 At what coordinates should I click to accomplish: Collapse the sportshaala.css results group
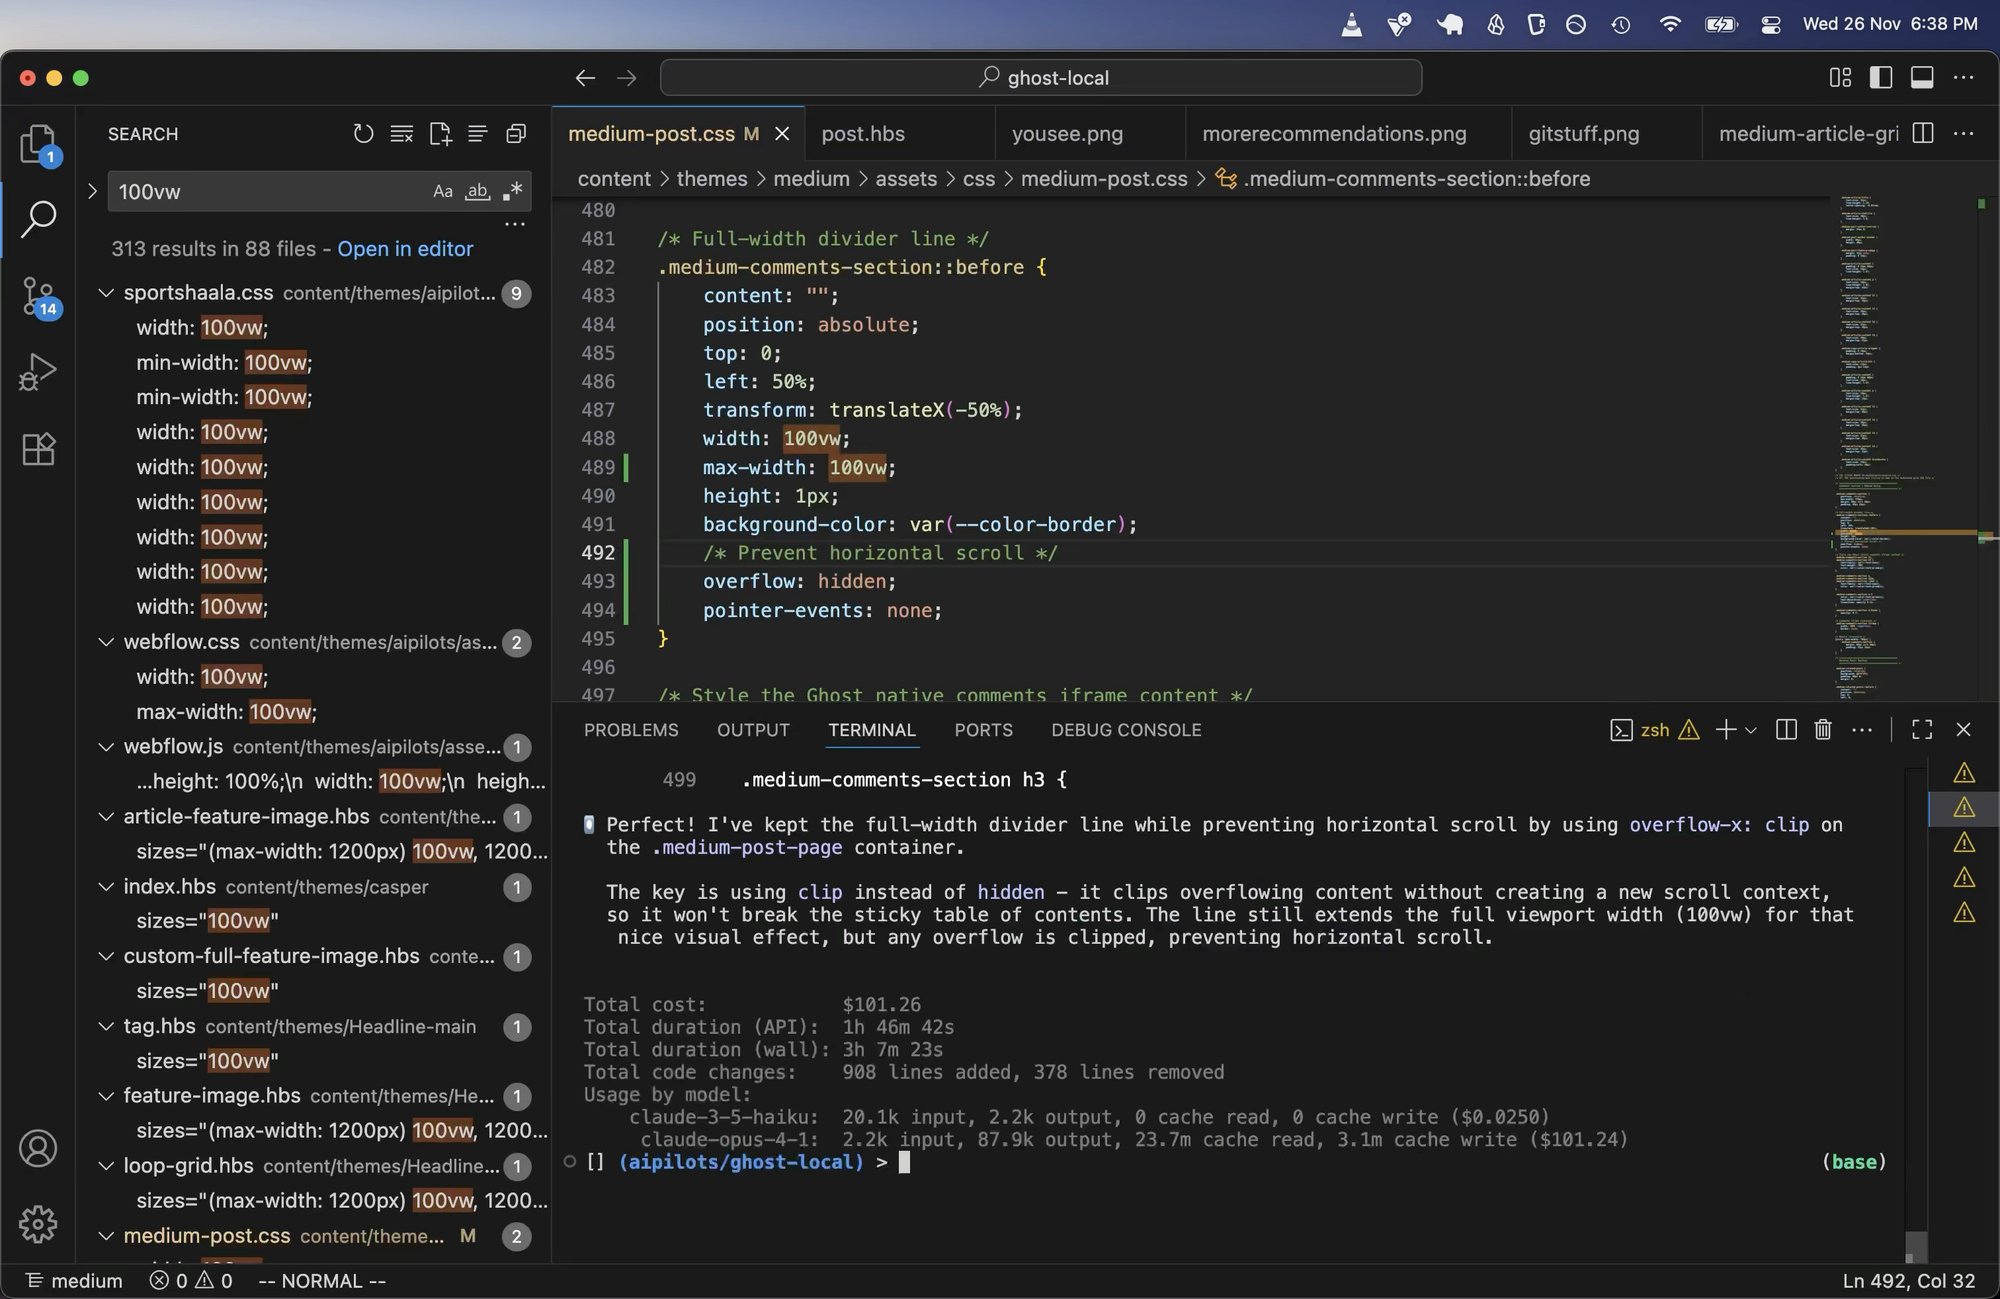tap(106, 293)
